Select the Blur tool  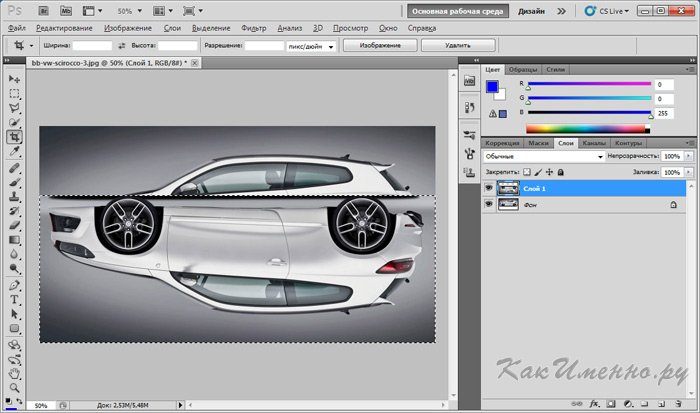14,254
